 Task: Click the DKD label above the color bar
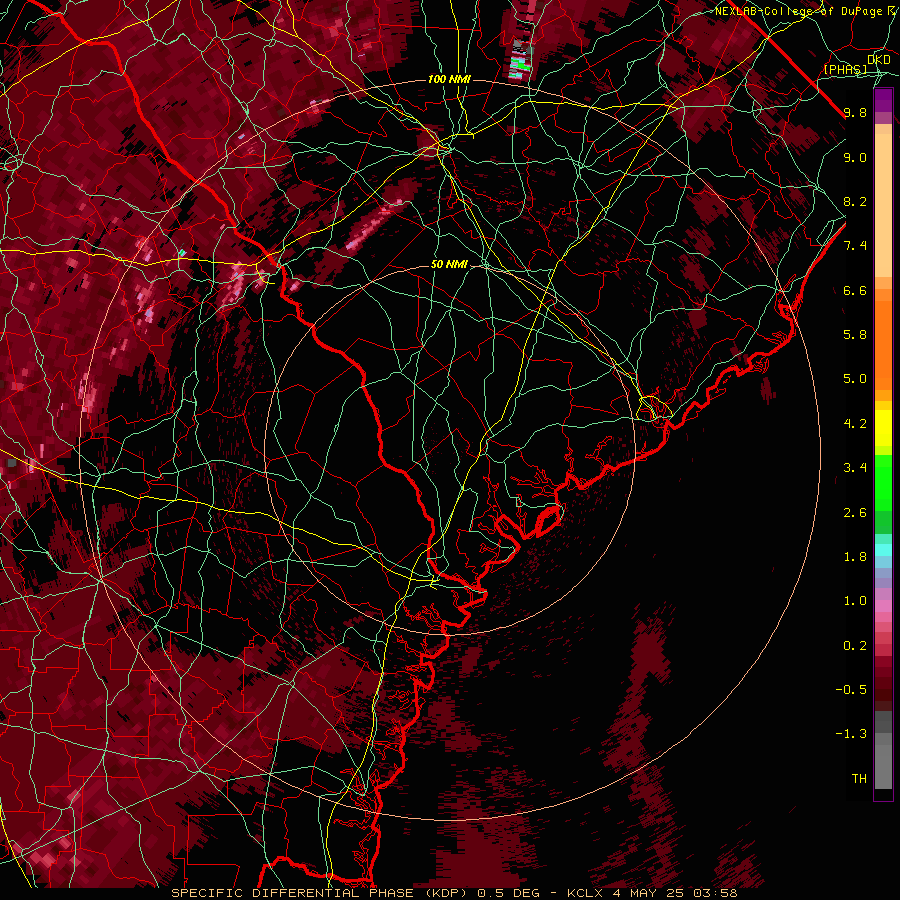(879, 60)
